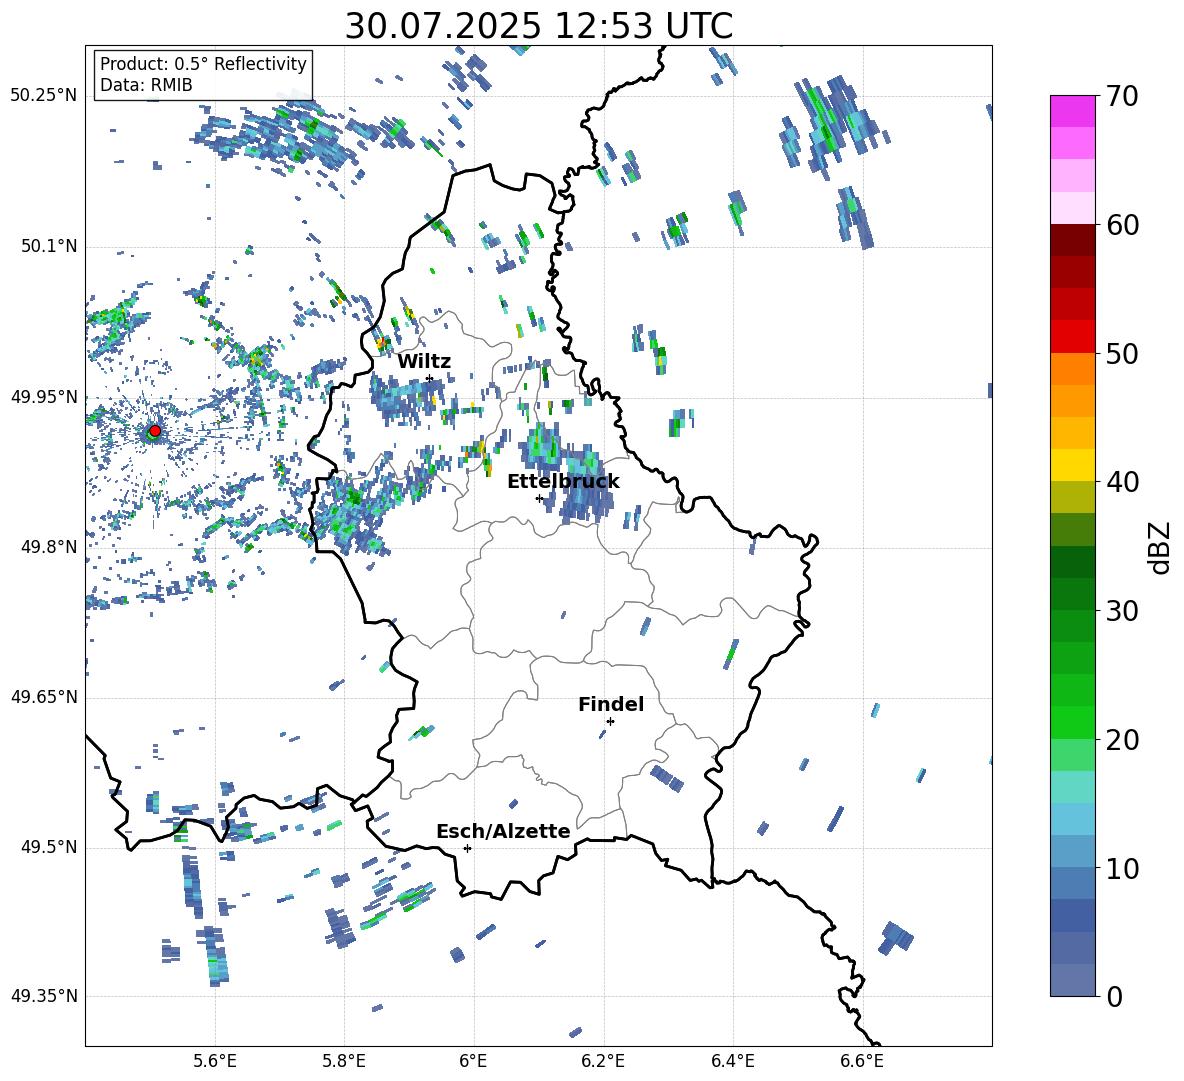
Task: Click the 49.65°N latitude label
Action: pyautogui.click(x=44, y=696)
